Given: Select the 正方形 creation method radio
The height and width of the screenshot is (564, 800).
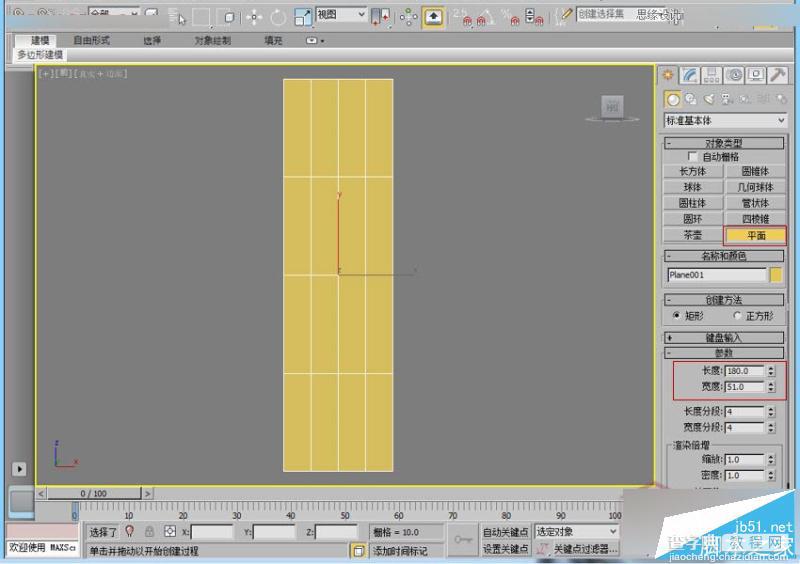Looking at the screenshot, I should coord(737,315).
